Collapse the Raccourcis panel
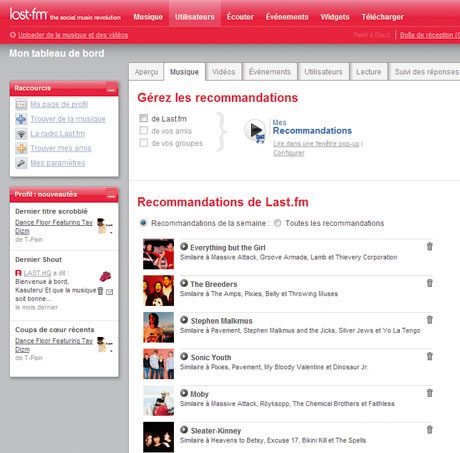The width and height of the screenshot is (460, 453). click(111, 89)
